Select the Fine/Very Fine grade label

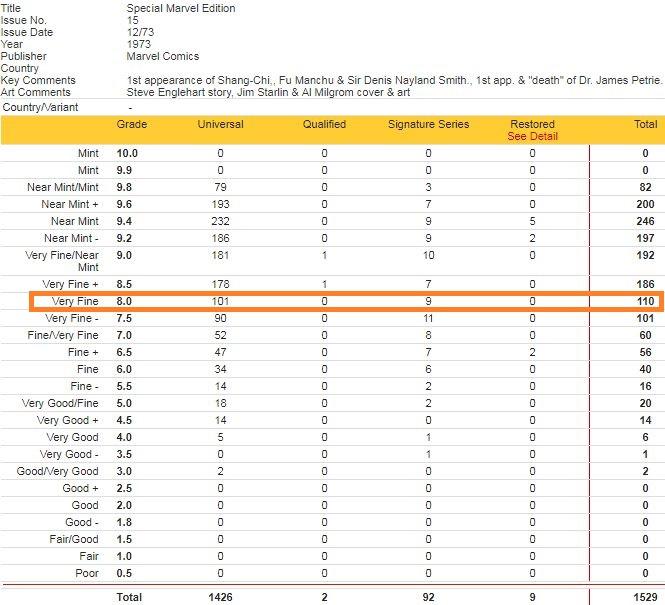pos(63,335)
